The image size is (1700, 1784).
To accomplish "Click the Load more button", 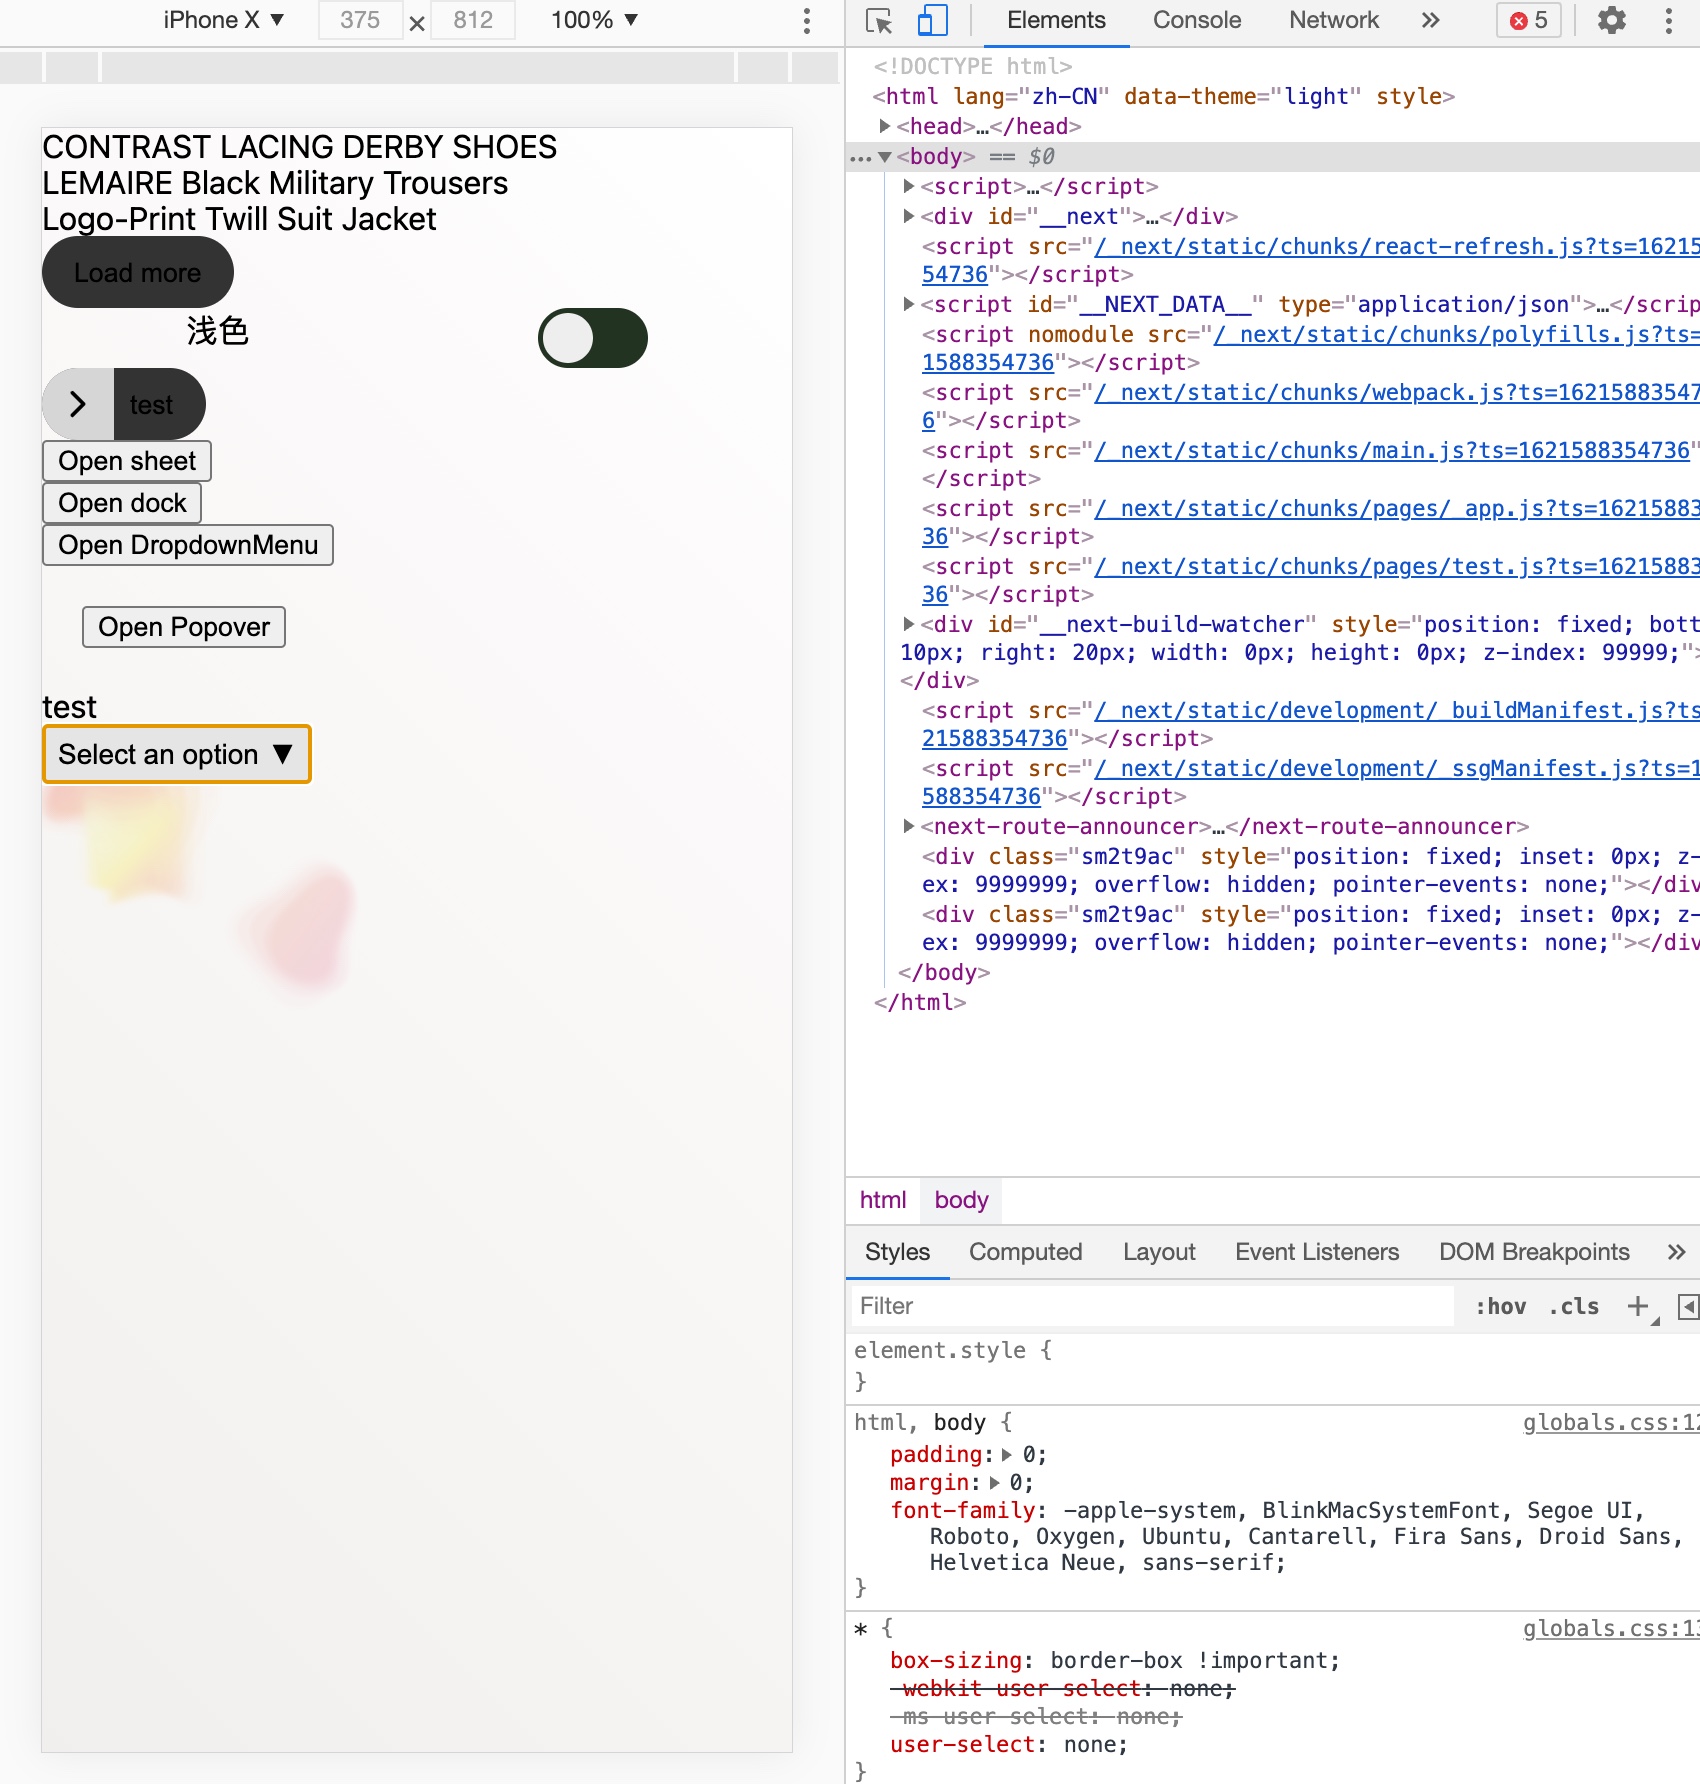I will [x=137, y=271].
